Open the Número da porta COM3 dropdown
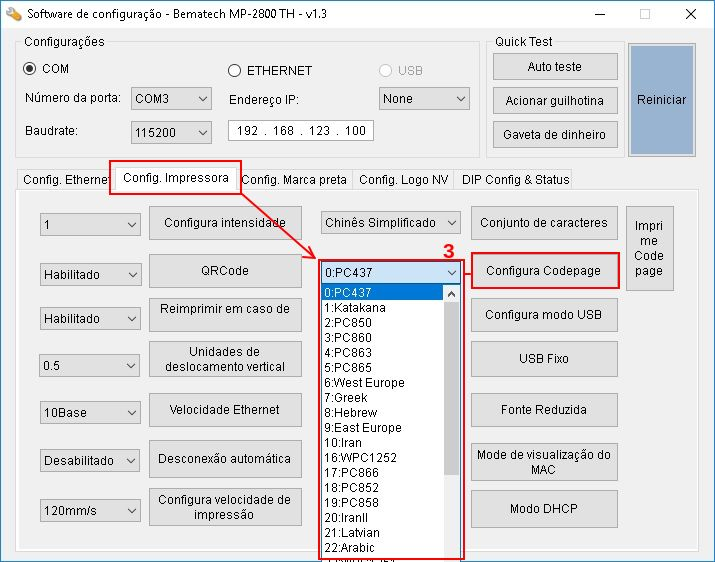The width and height of the screenshot is (715, 562). point(171,99)
